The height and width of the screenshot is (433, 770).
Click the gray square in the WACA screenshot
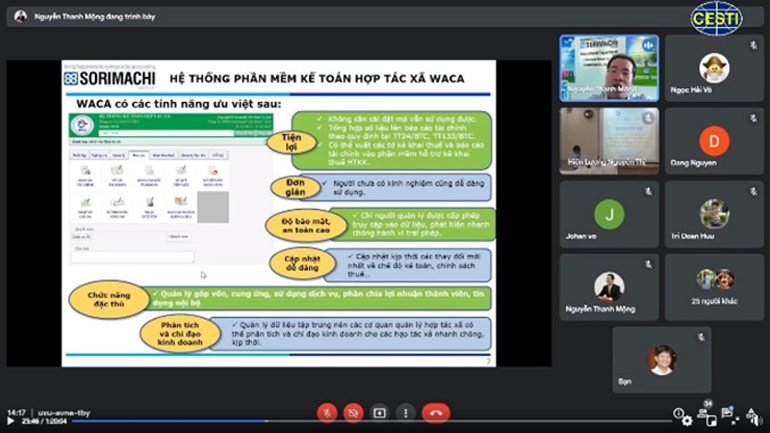(213, 207)
